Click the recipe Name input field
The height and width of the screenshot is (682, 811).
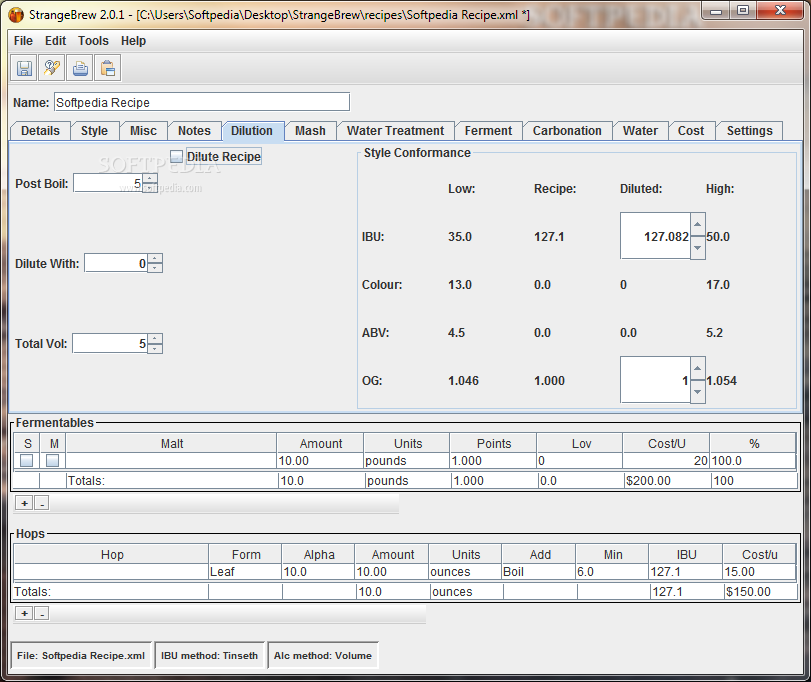pyautogui.click(x=202, y=102)
